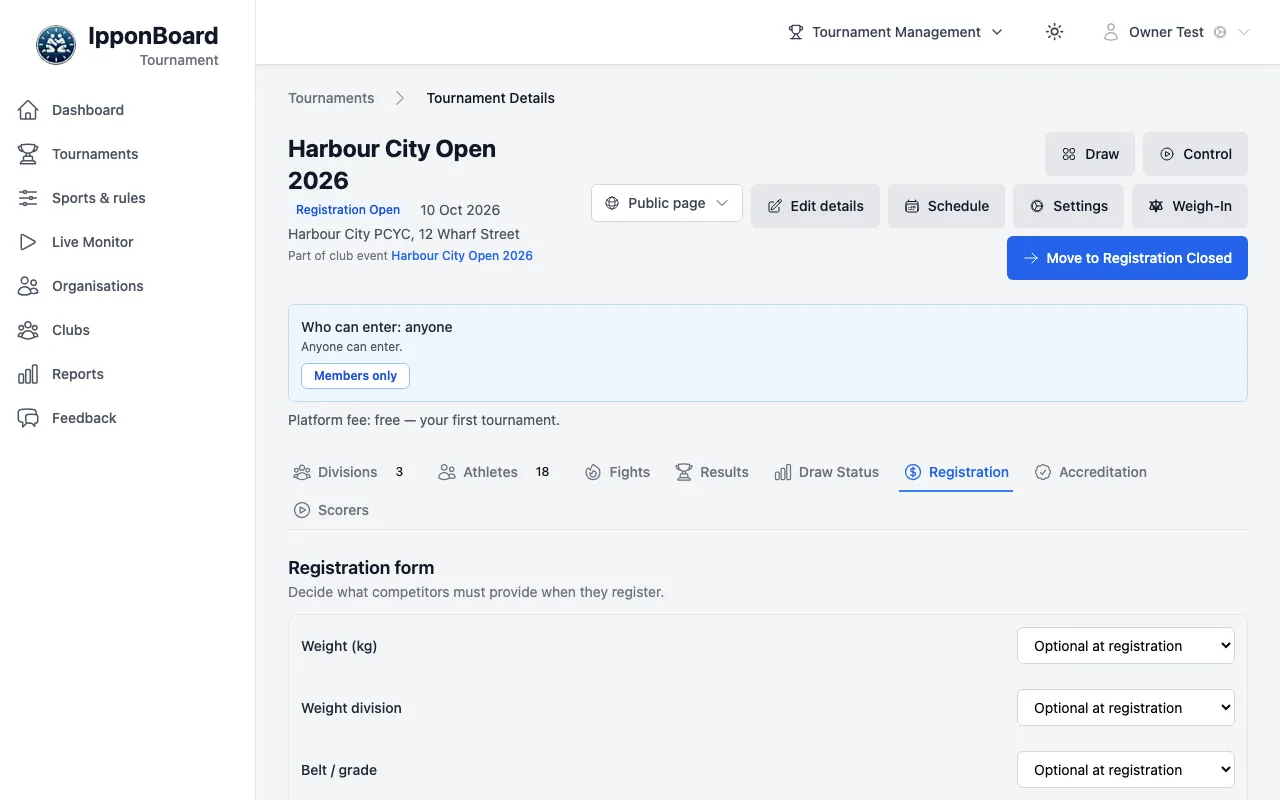Open the Weight (kg) requirement dropdown
Viewport: 1280px width, 800px height.
(1126, 646)
